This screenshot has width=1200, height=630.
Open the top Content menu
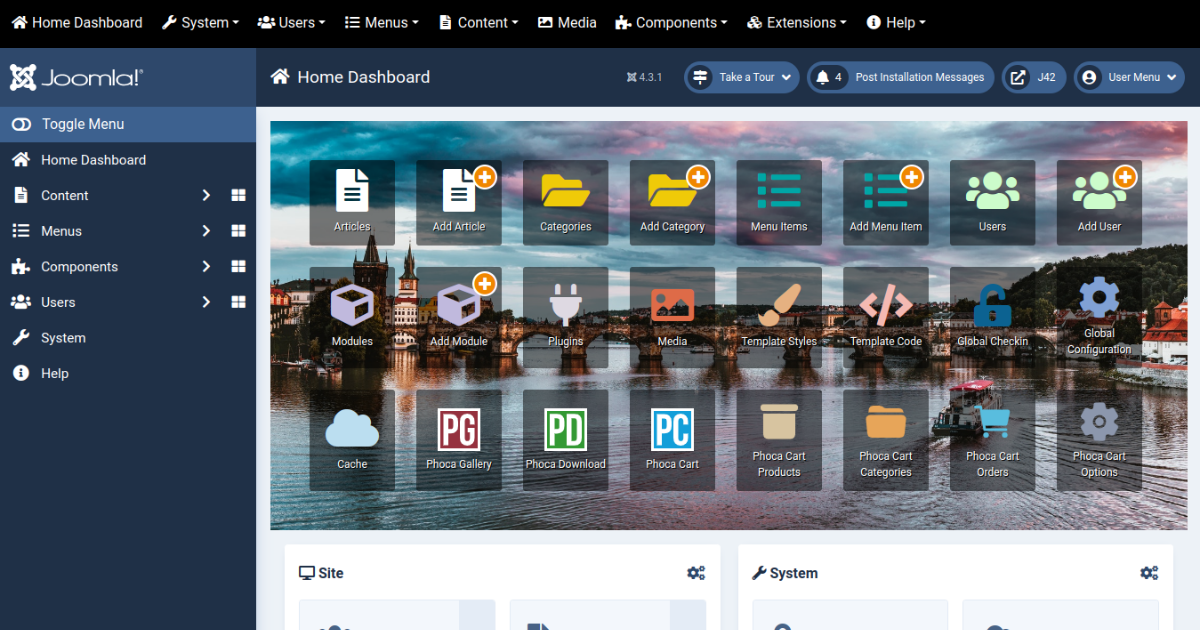click(478, 22)
